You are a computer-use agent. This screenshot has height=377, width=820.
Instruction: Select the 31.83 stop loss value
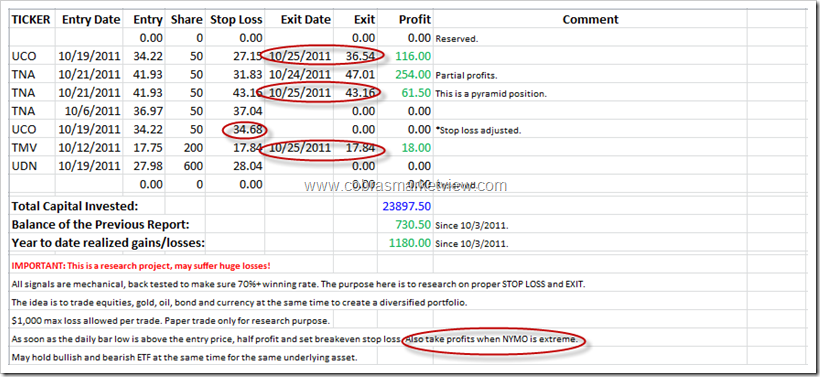point(248,74)
